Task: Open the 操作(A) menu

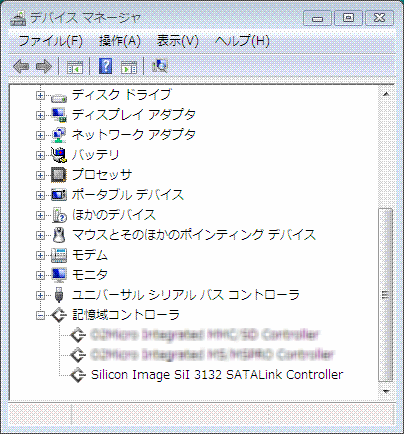Action: coord(120,41)
